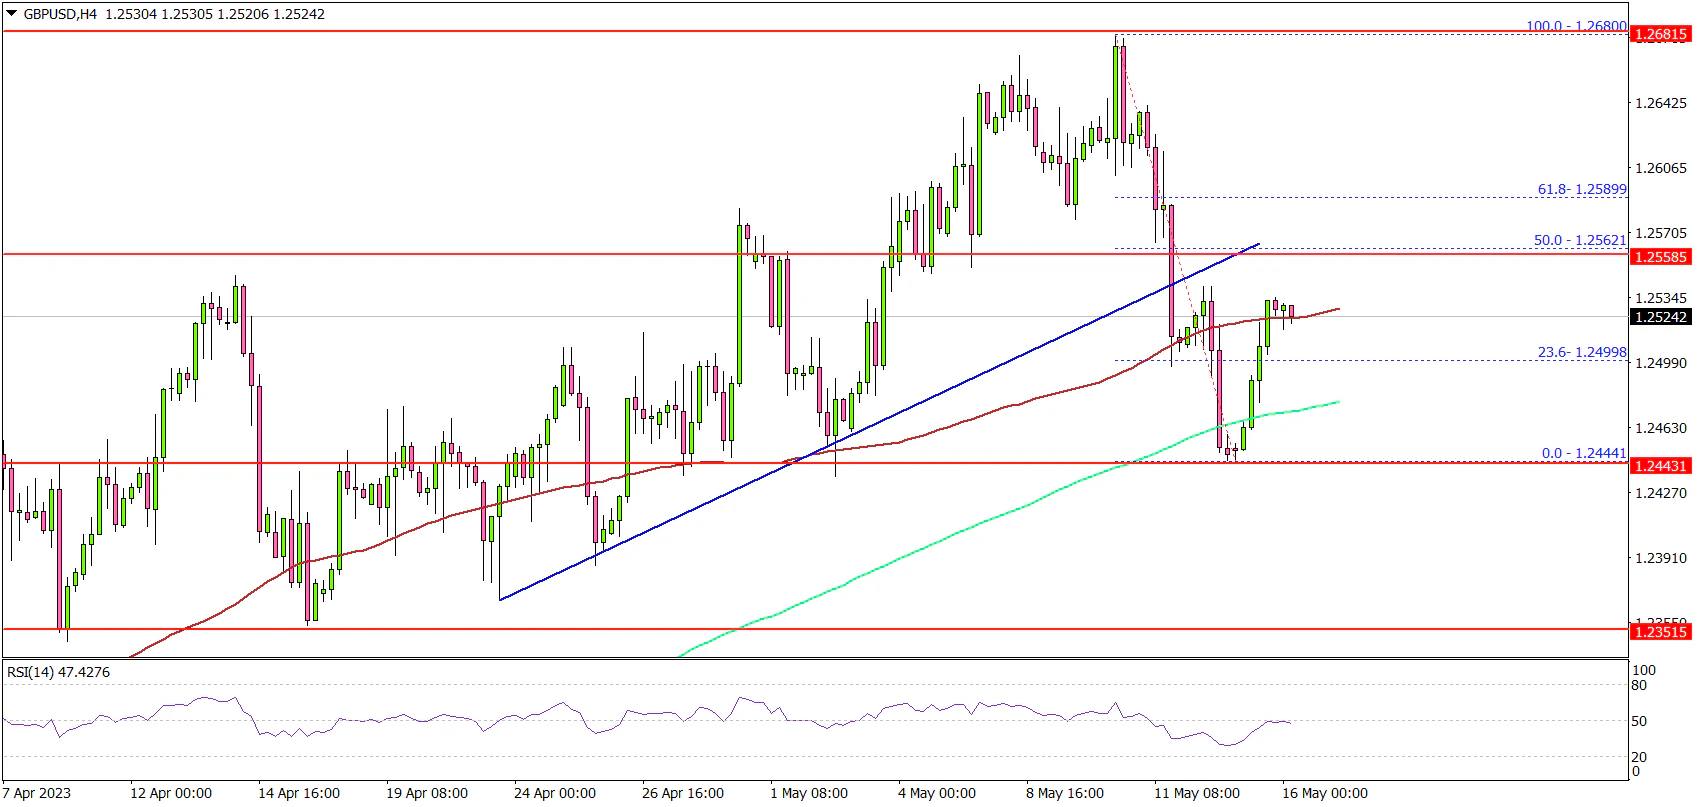Click the red 1.23515 price level tag
Image resolution: width=1700 pixels, height=807 pixels.
pyautogui.click(x=1660, y=631)
